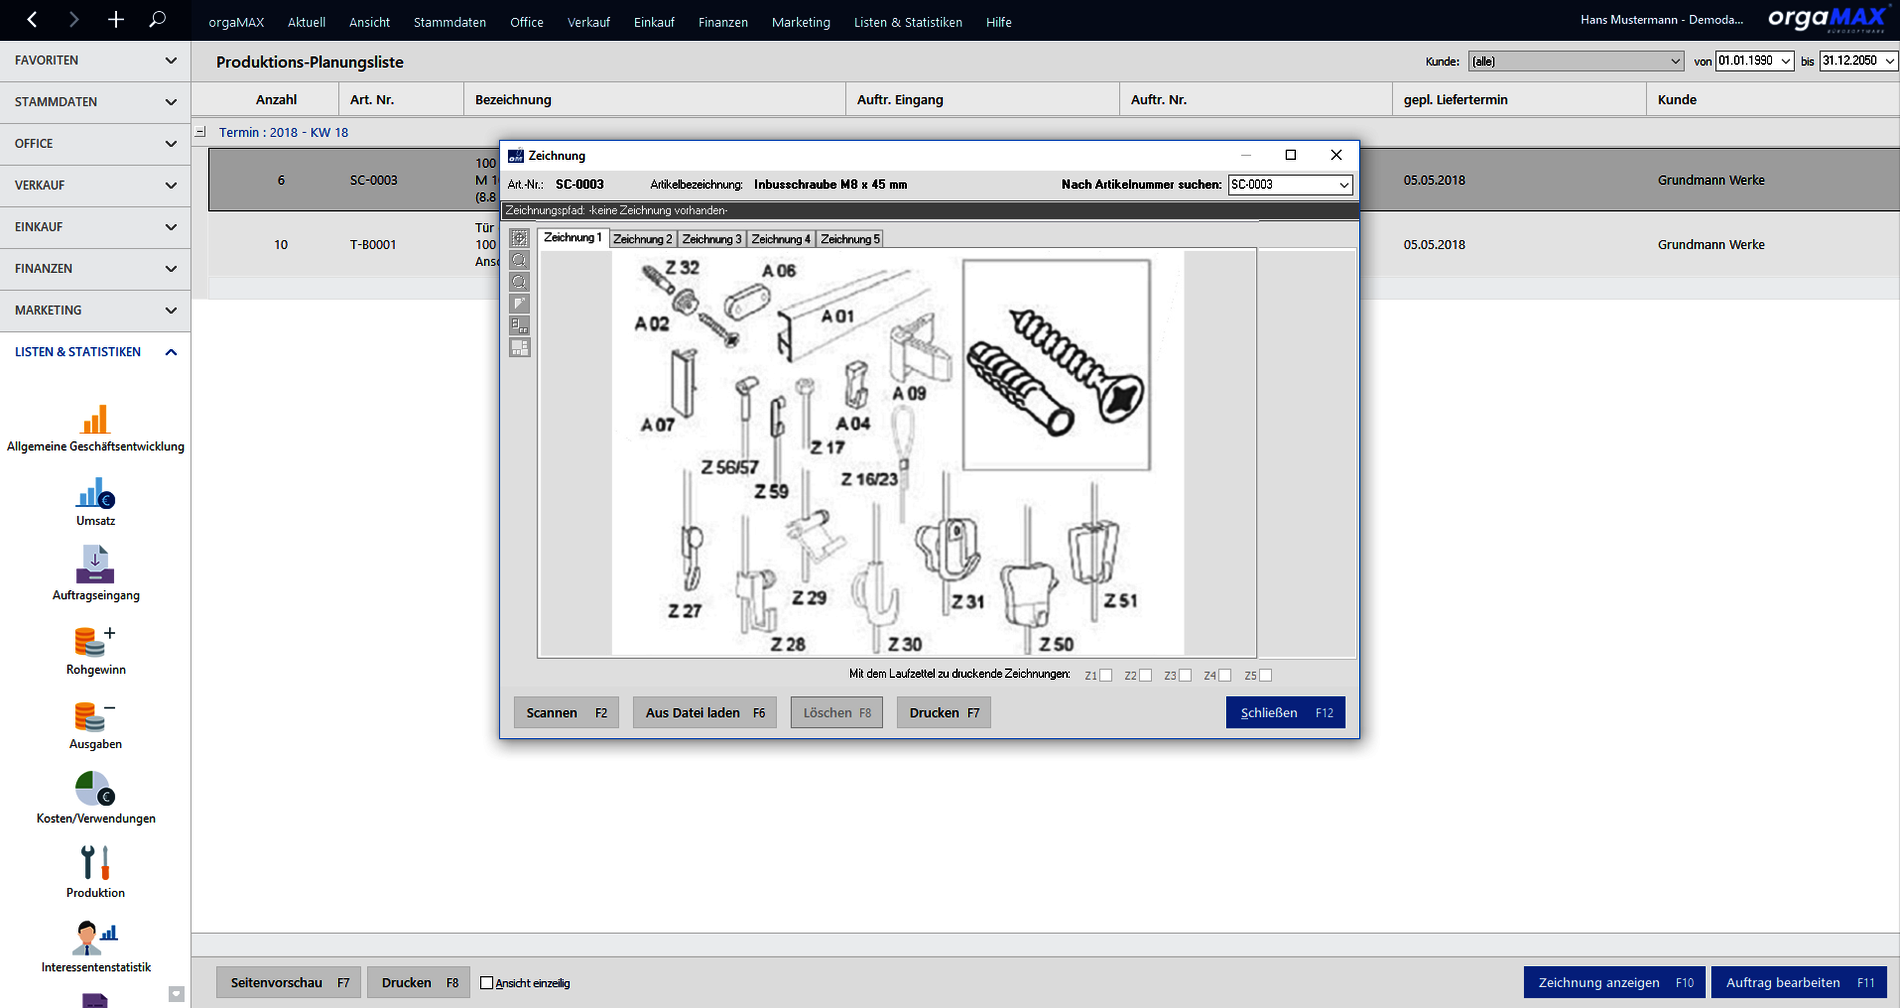Click the Scannen F2 button
This screenshot has height=1008, width=1900.
coord(567,713)
